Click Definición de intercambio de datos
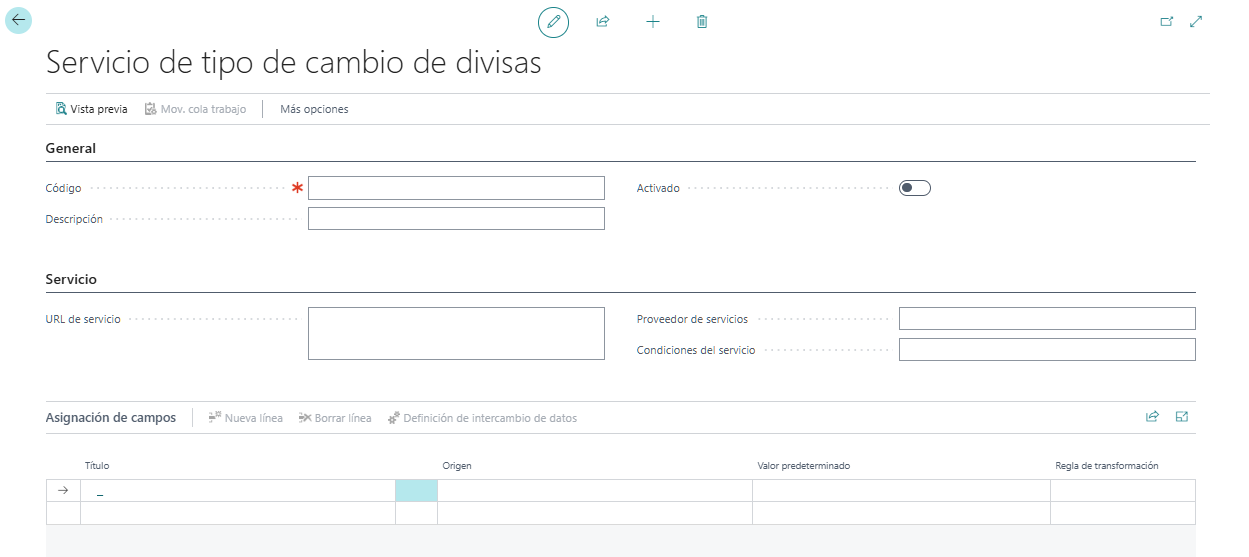Image resolution: width=1249 pixels, height=557 pixels. (482, 418)
